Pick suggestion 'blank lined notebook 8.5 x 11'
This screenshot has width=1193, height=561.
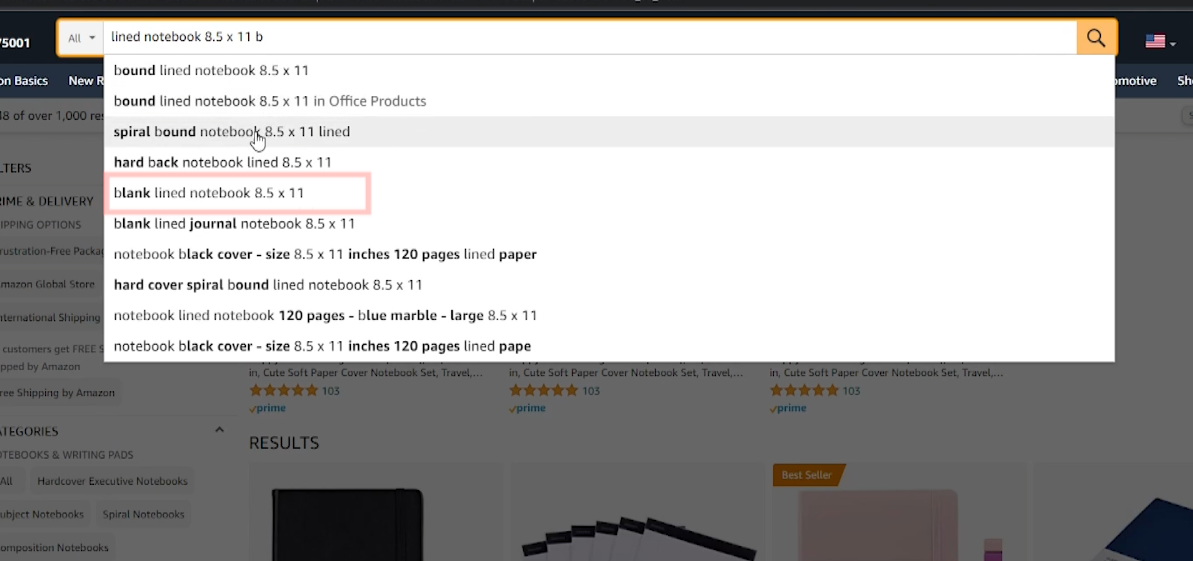609,193
